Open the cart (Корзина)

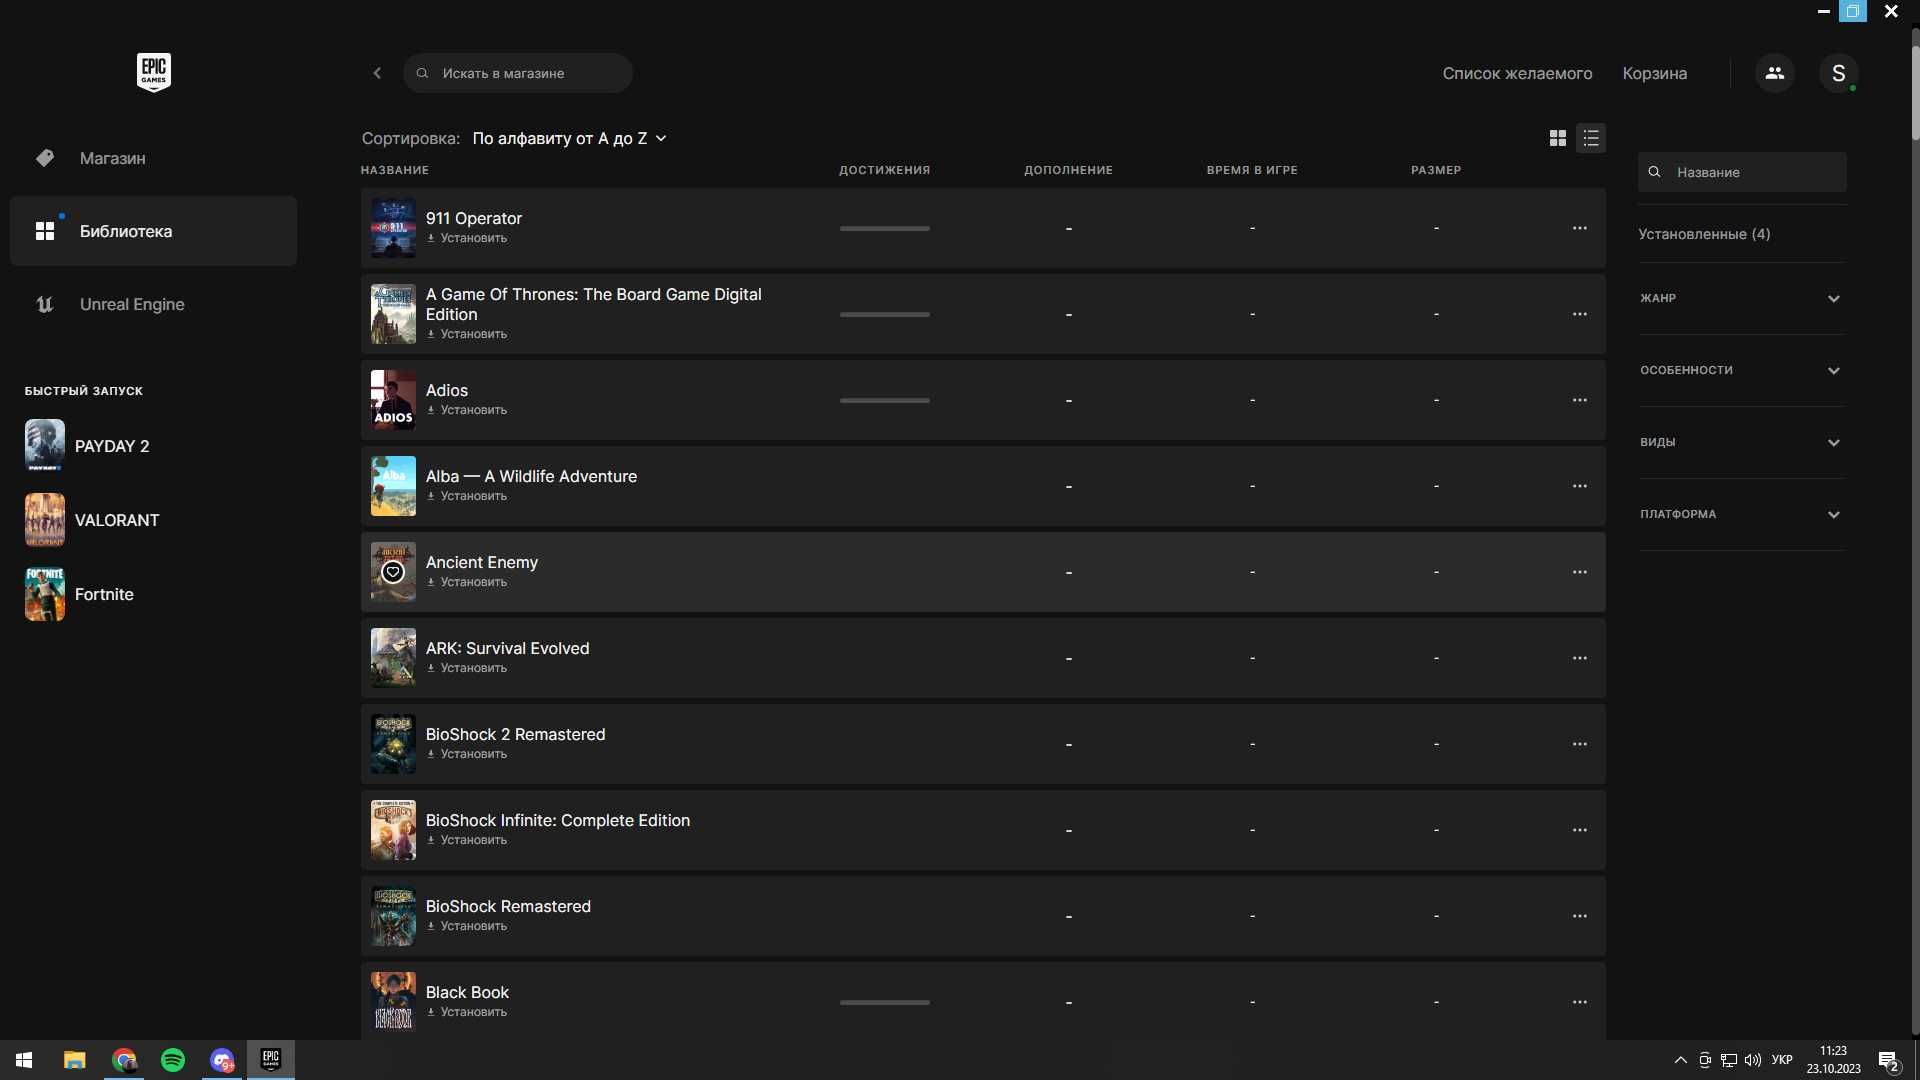1654,73
